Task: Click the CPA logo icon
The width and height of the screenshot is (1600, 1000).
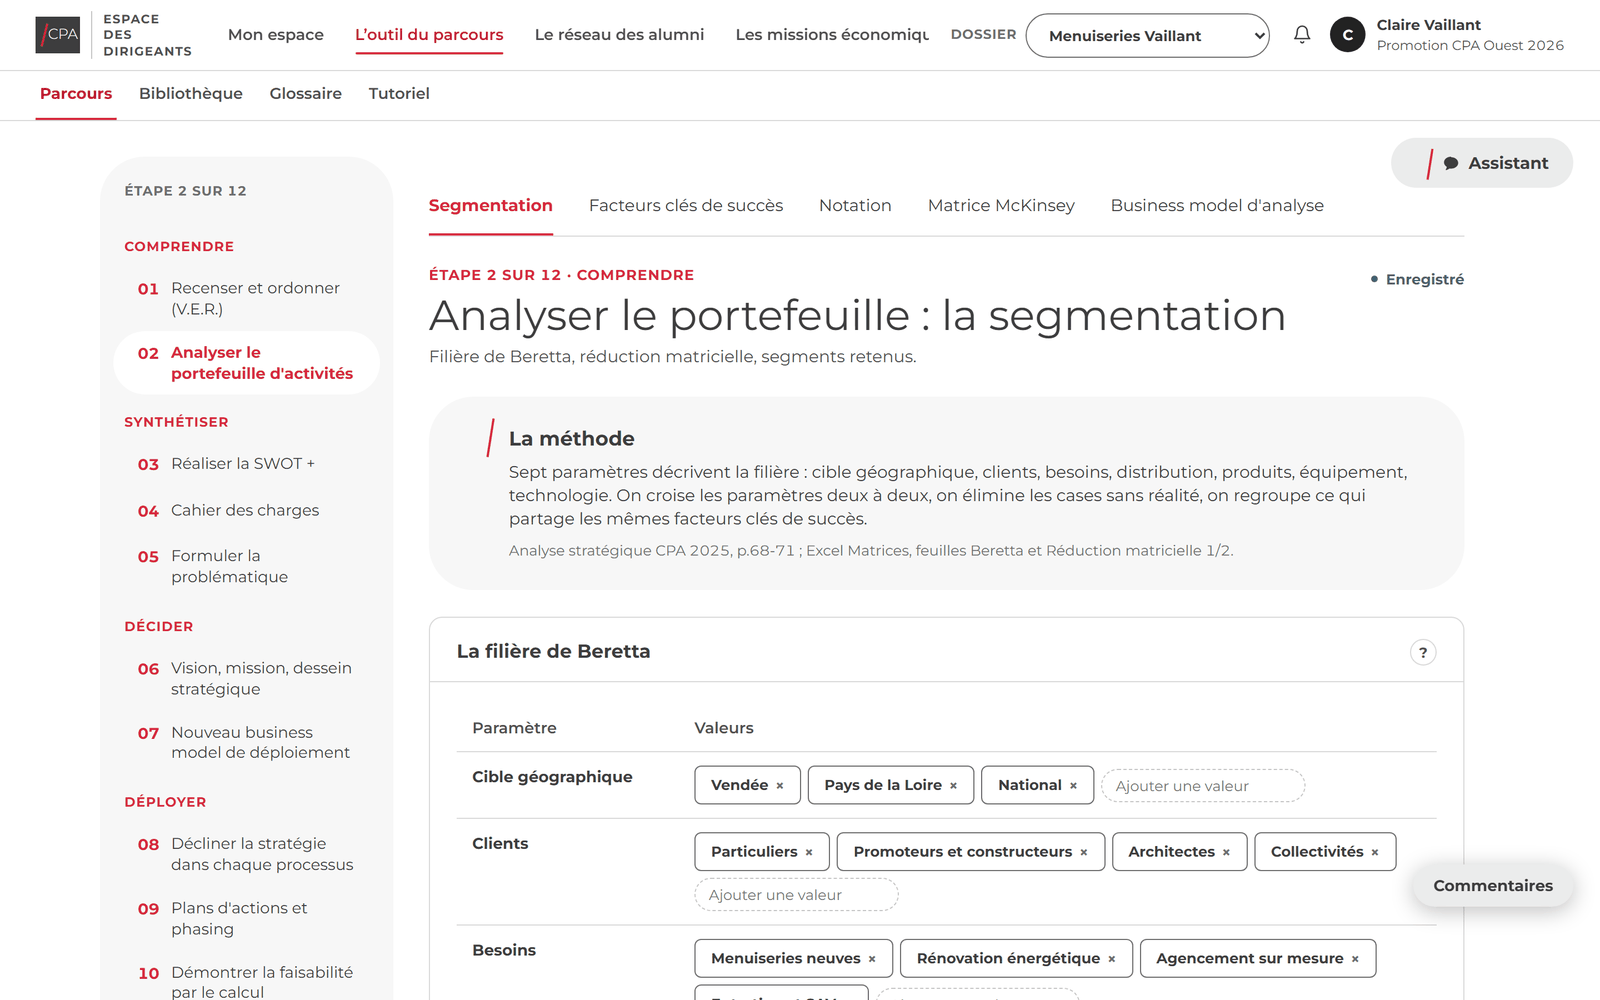Action: 58,35
